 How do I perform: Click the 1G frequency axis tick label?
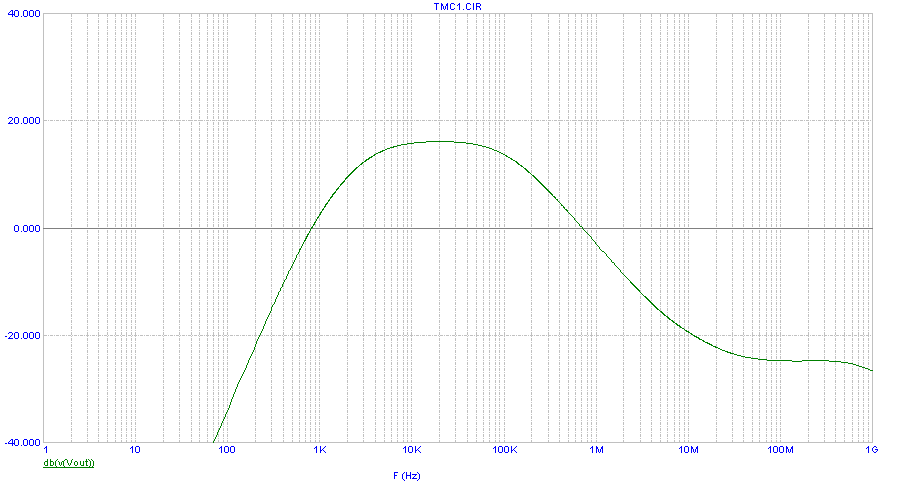point(871,450)
